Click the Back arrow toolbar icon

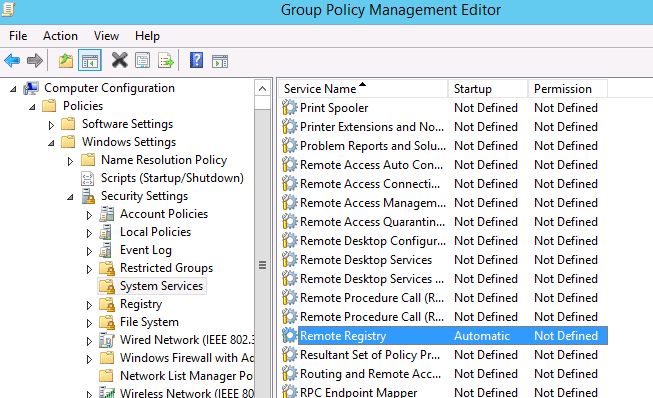point(12,61)
